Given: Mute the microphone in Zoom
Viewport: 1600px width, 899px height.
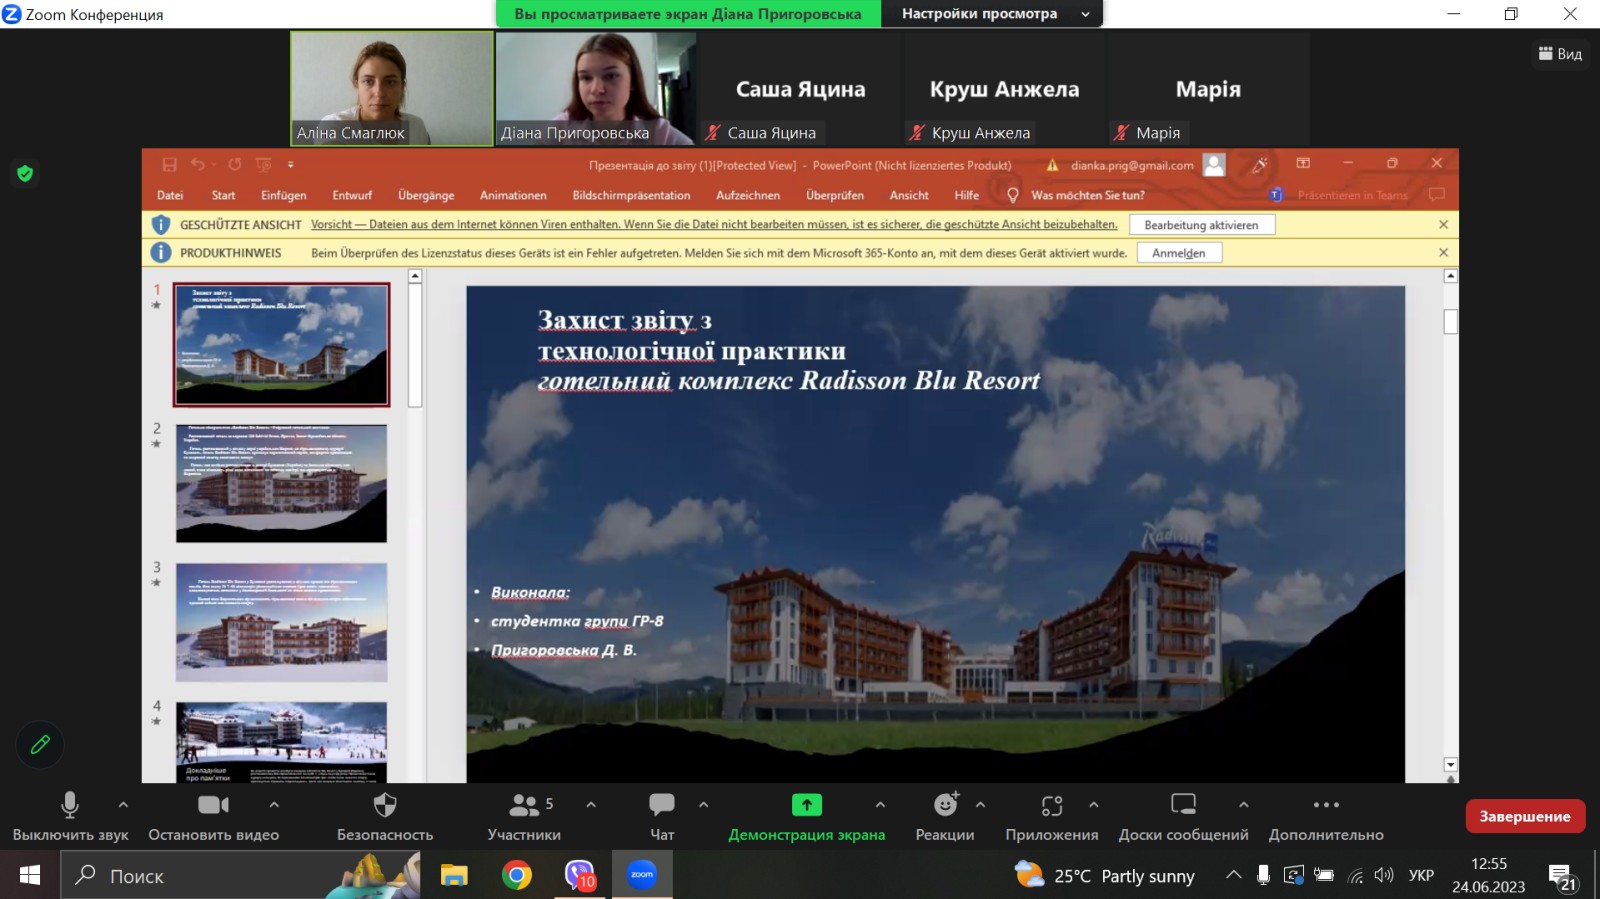Looking at the screenshot, I should tap(70, 816).
